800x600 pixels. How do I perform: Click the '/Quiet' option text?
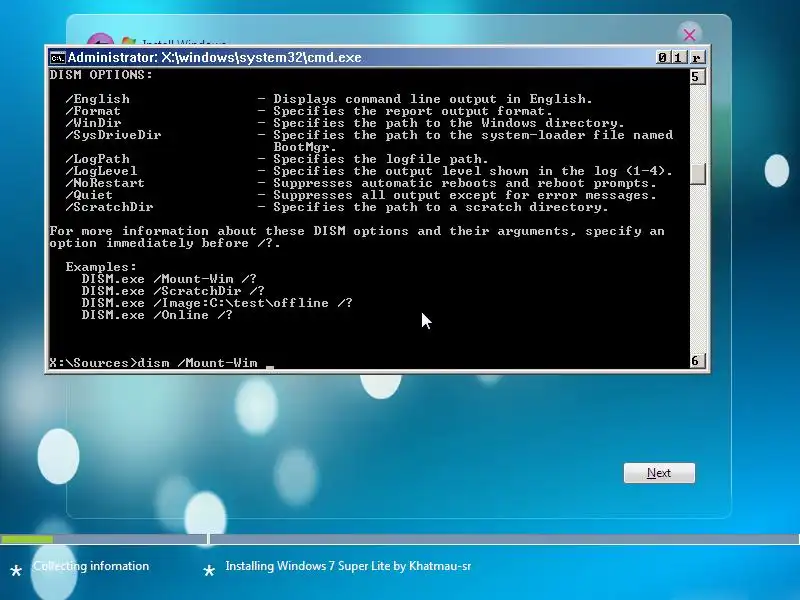click(x=89, y=195)
